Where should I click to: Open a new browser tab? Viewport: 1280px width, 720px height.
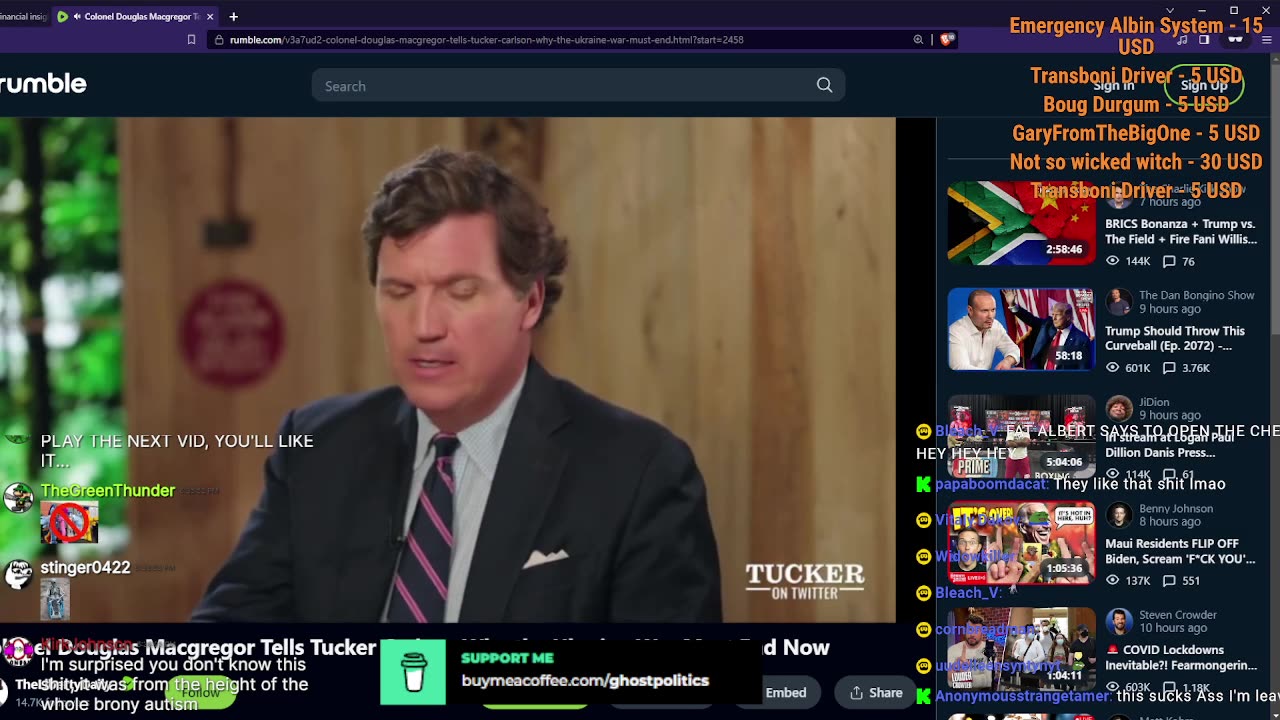coord(233,17)
